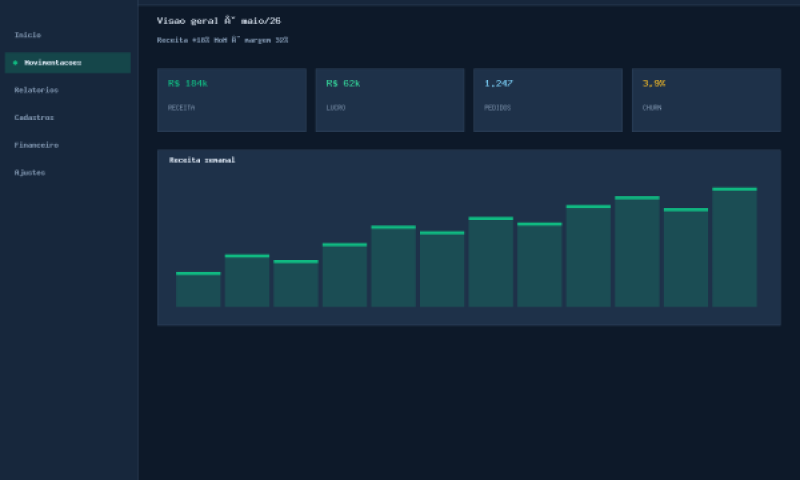Viewport: 800px width, 480px height.
Task: Select the active Movimentacoes sidebar item
Action: (67, 62)
